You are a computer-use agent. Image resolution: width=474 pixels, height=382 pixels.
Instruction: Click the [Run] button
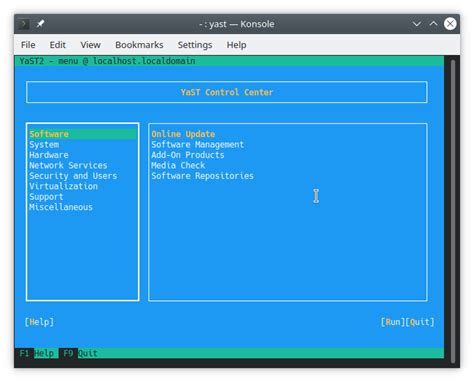click(x=393, y=322)
